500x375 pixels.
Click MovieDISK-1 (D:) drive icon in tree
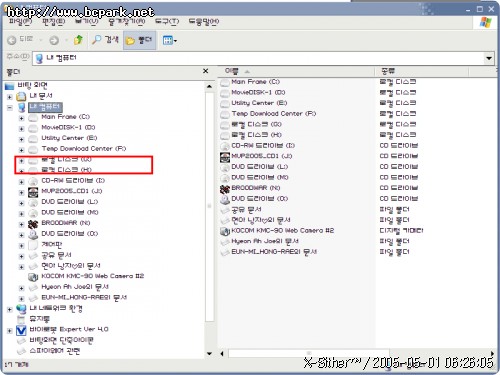(33, 129)
